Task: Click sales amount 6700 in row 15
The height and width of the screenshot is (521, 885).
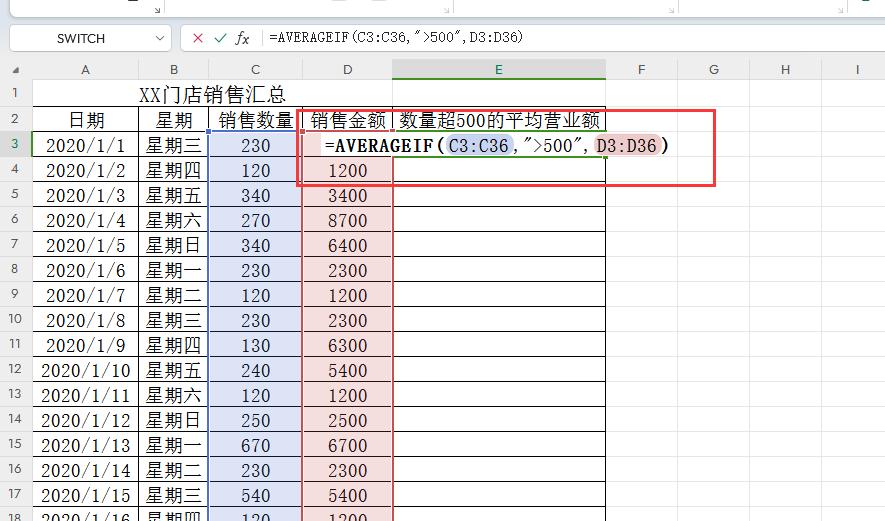Action: 348,445
